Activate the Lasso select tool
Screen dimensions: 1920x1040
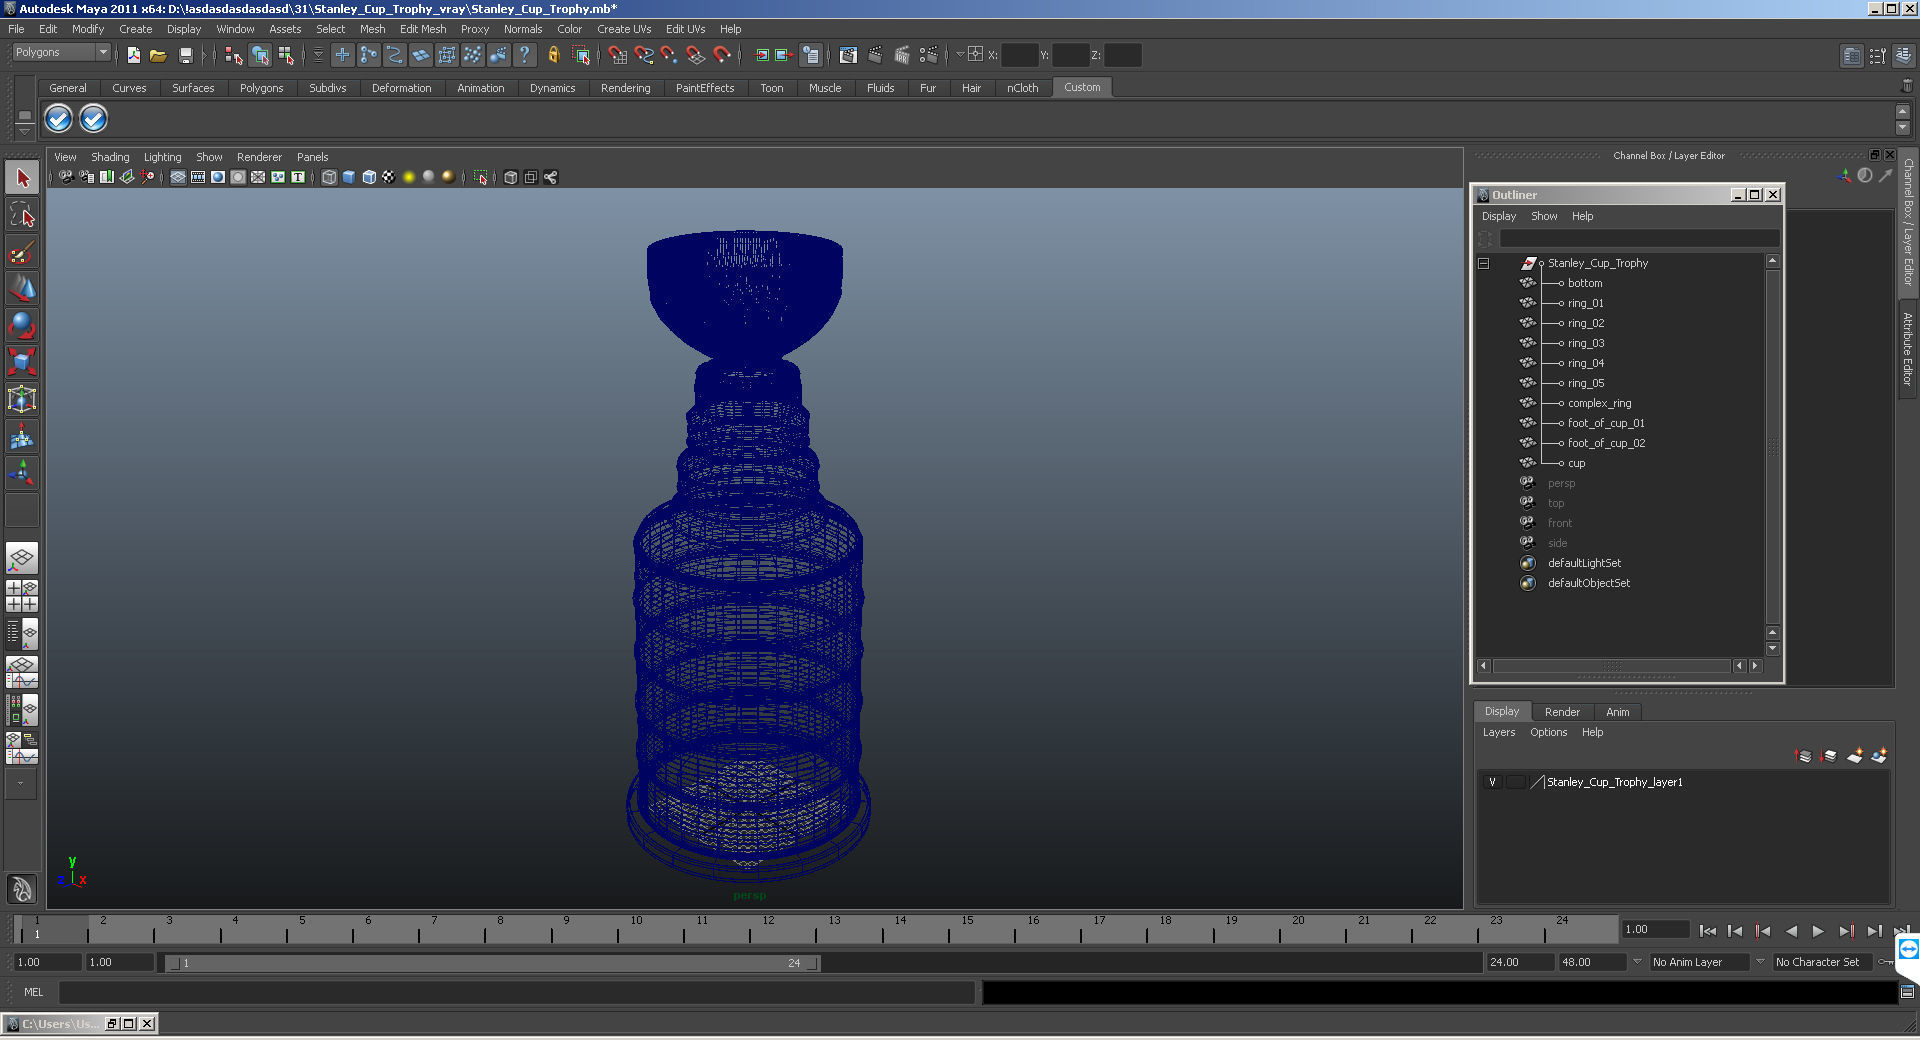(22, 214)
